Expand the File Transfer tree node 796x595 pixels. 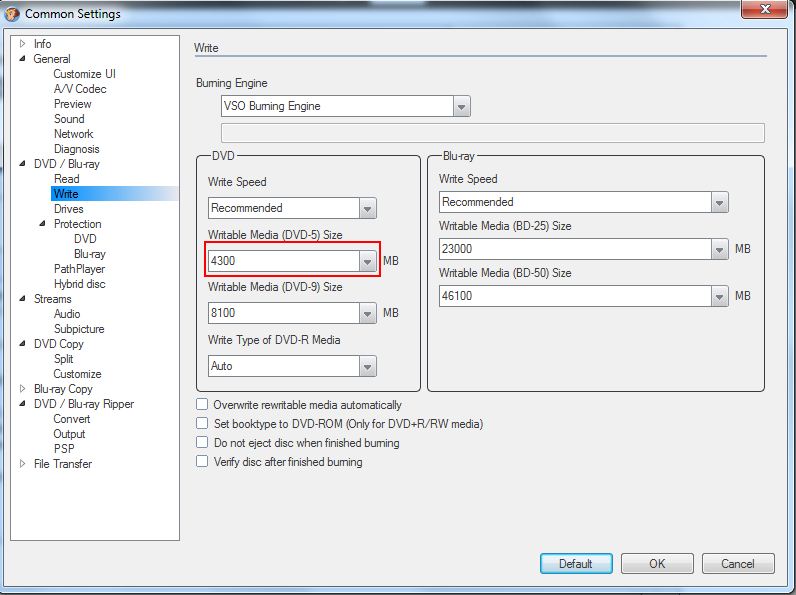pos(22,464)
